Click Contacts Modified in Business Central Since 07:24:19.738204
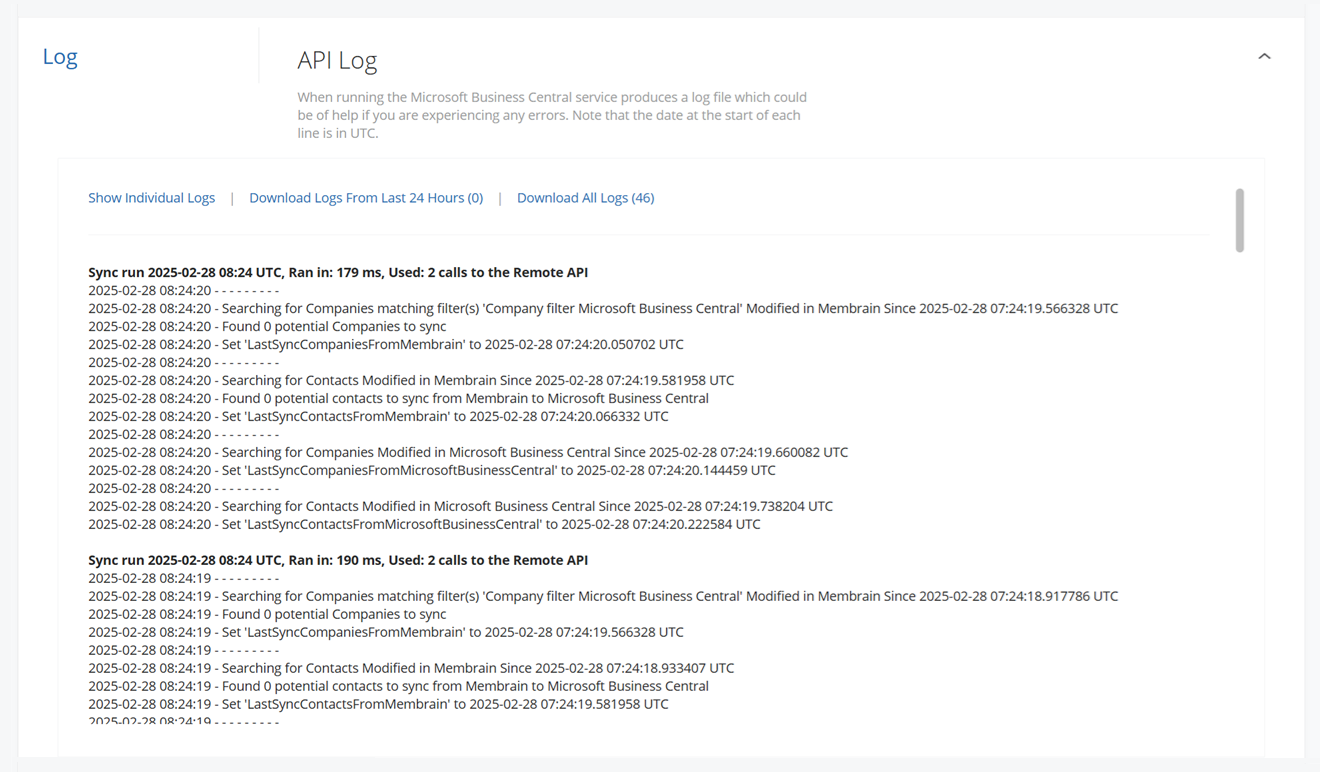1320x772 pixels. point(460,506)
